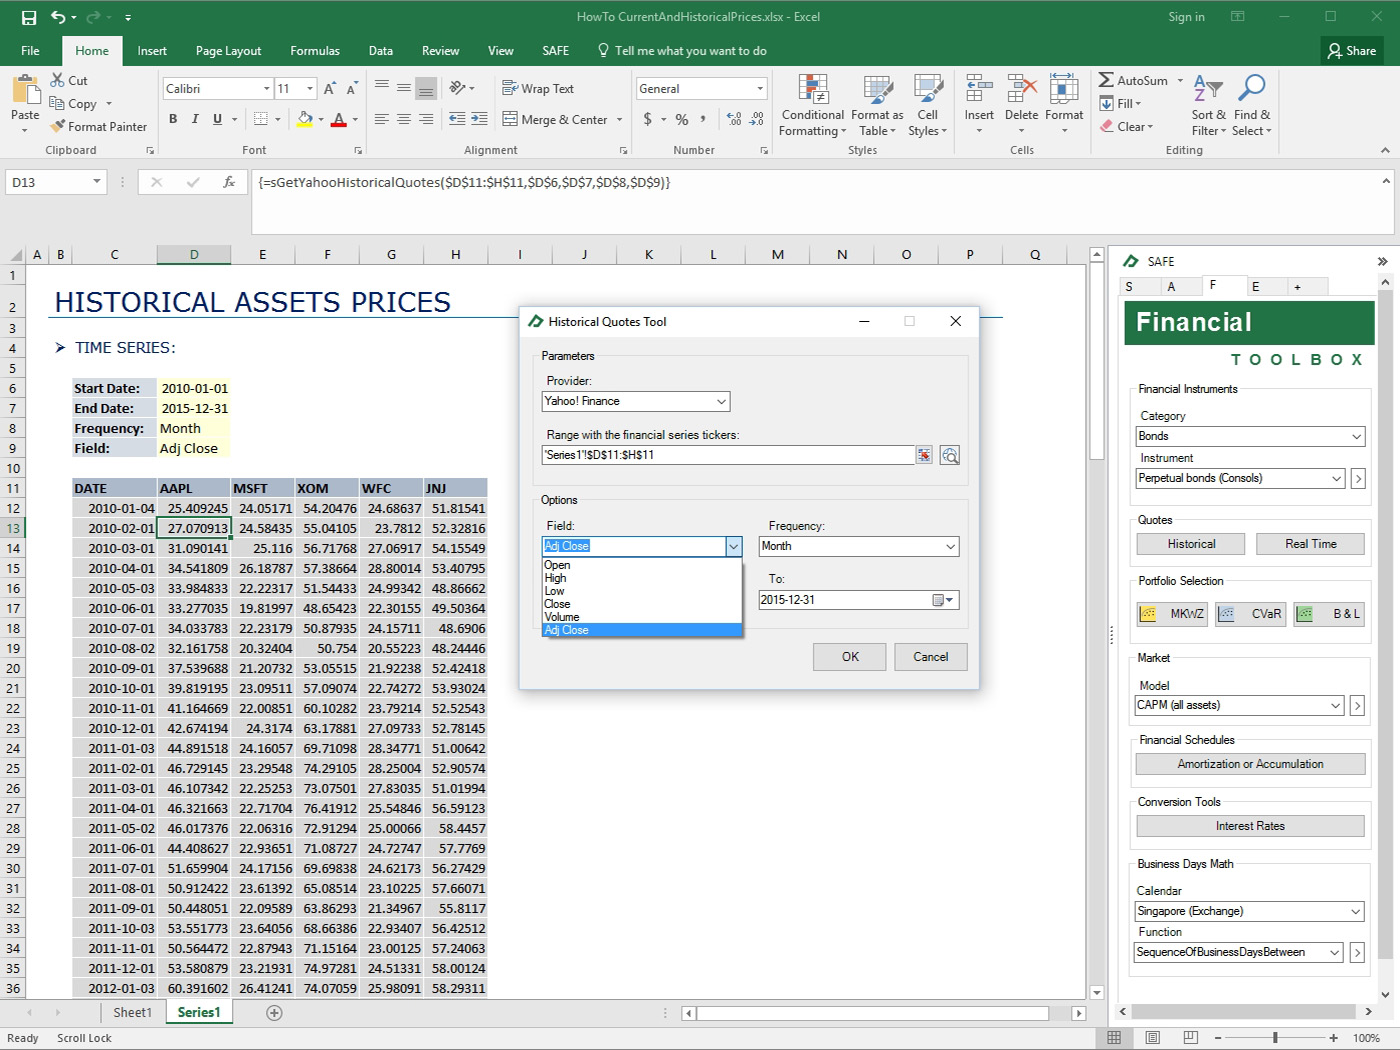The image size is (1400, 1050).
Task: Toggle Wrap Text option
Action: [538, 88]
